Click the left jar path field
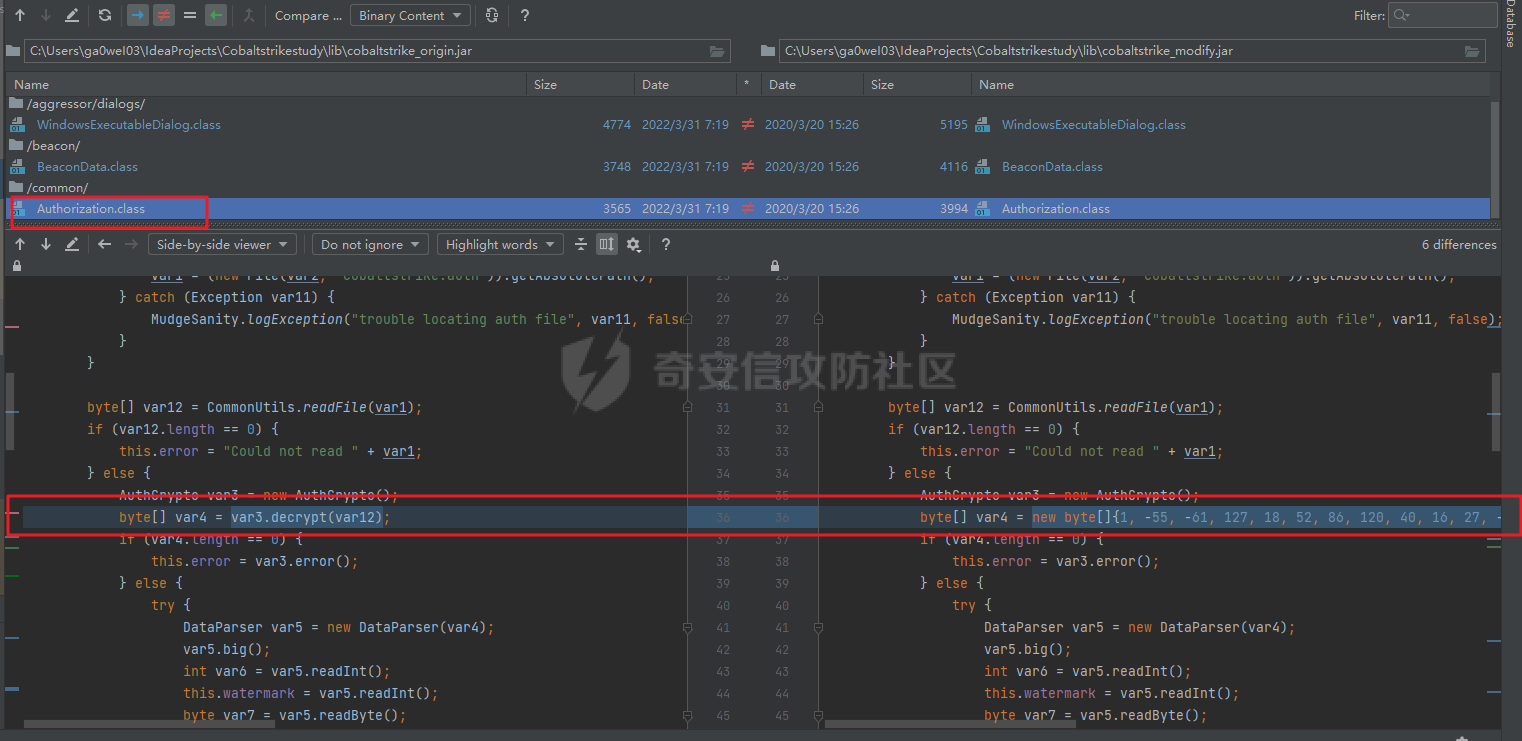Image resolution: width=1522 pixels, height=741 pixels. point(377,51)
